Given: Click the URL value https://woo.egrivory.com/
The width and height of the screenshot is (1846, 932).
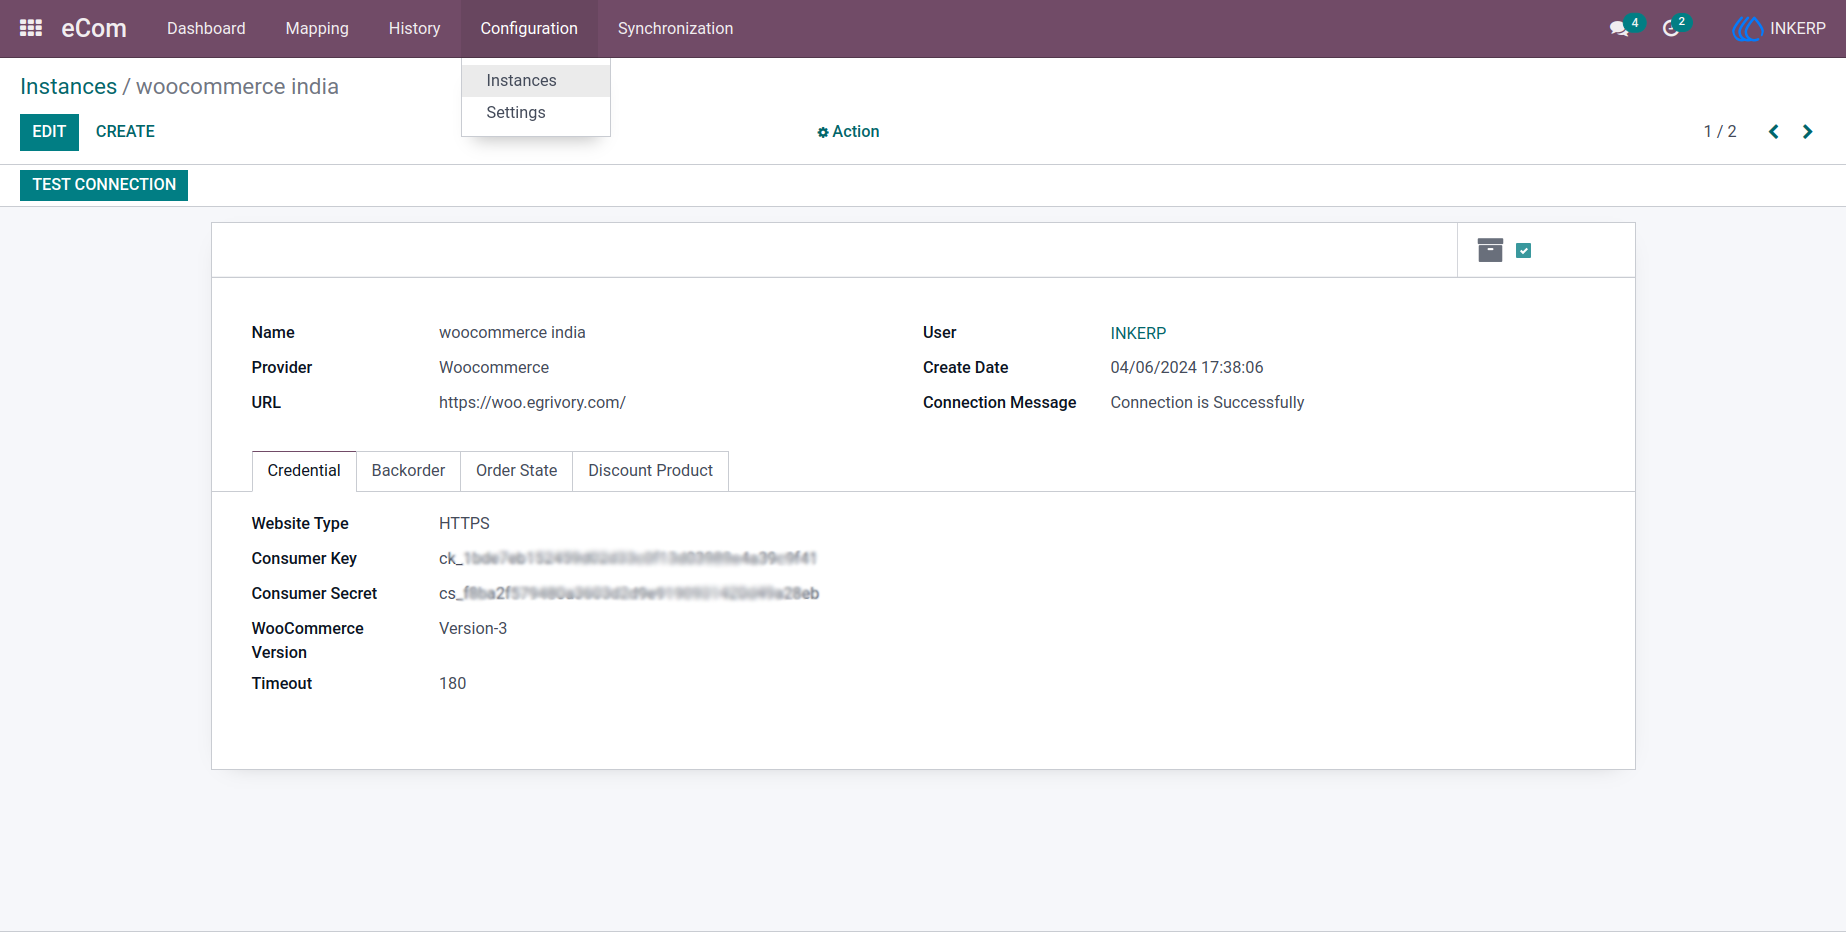Looking at the screenshot, I should click(532, 403).
